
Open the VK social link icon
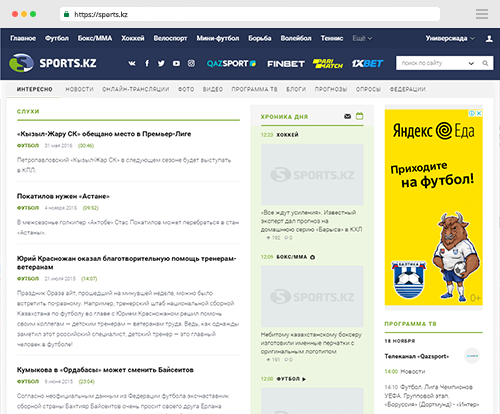point(132,63)
